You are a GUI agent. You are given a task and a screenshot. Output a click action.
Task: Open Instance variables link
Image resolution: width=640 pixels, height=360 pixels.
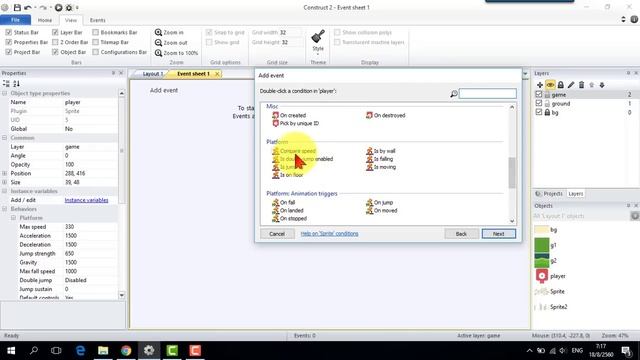click(87, 200)
